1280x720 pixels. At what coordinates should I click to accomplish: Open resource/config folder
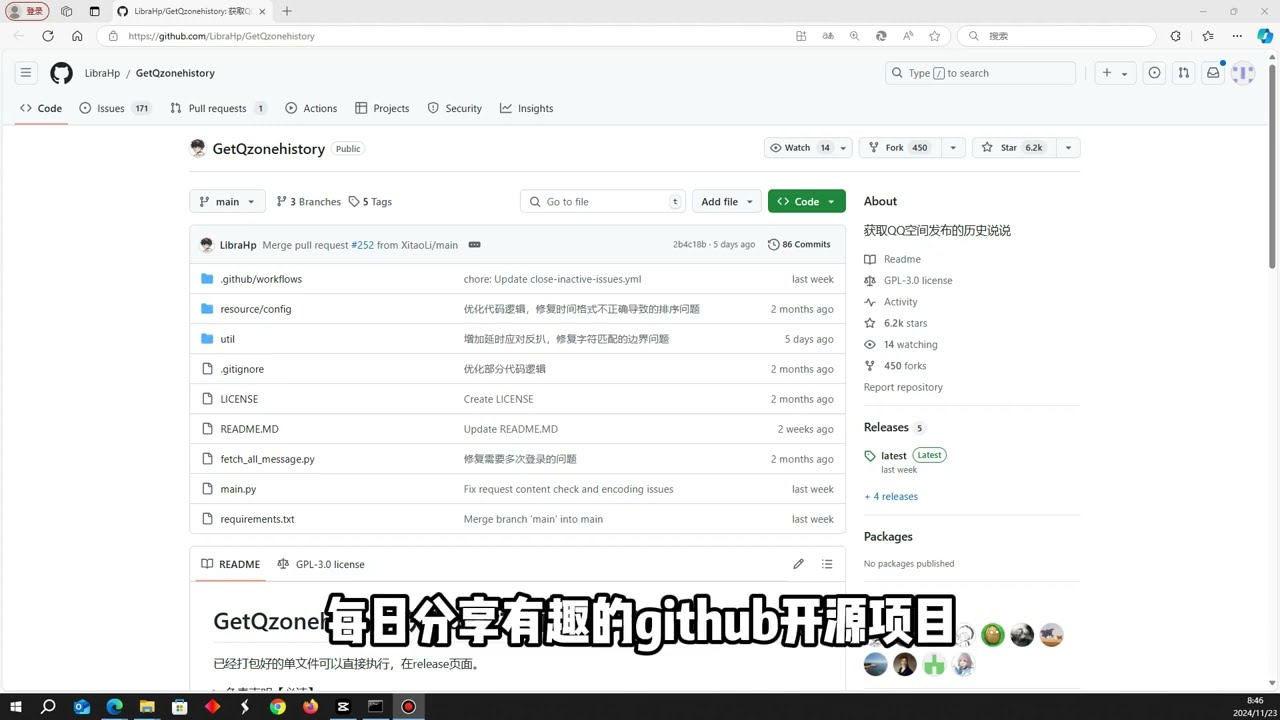(256, 309)
